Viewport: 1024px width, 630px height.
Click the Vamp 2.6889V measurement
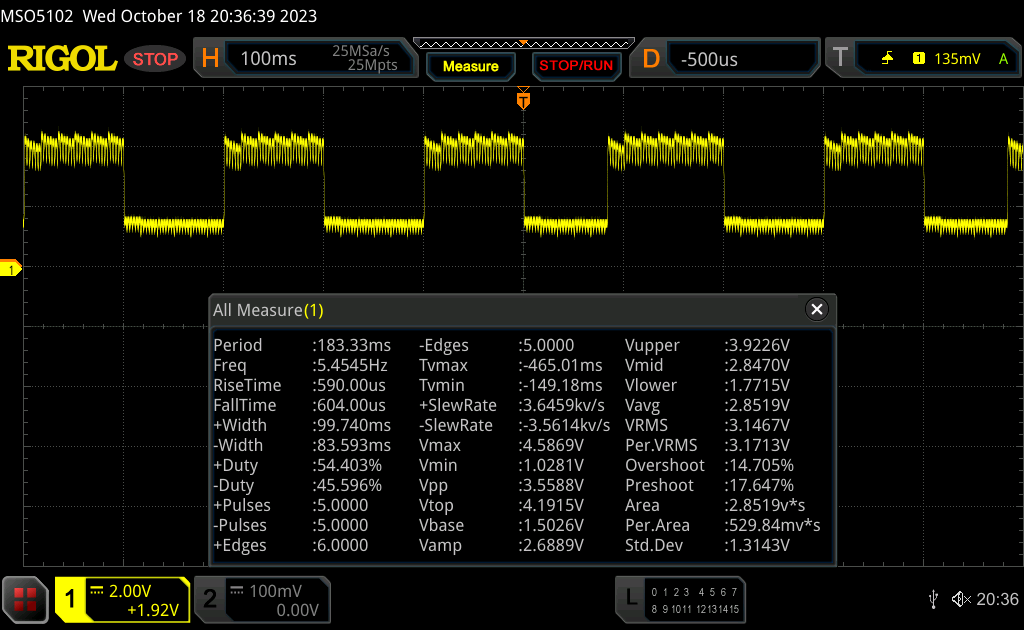[x=501, y=546]
